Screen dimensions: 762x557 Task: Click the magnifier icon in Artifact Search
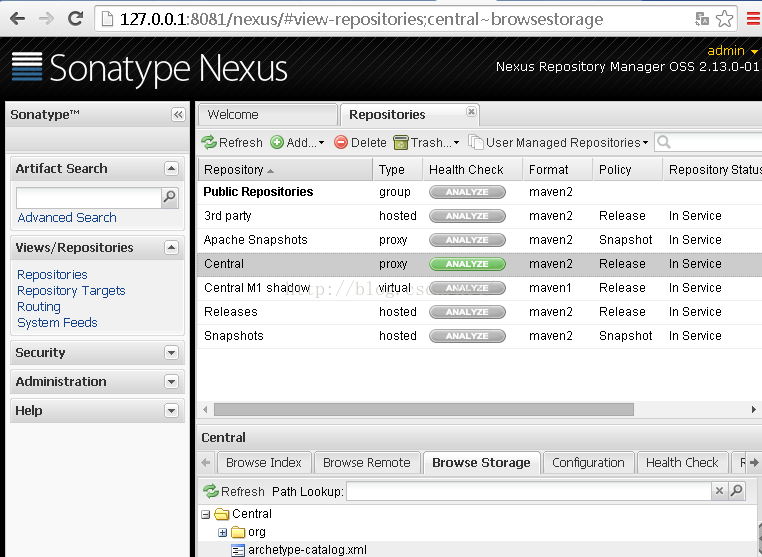coord(170,198)
